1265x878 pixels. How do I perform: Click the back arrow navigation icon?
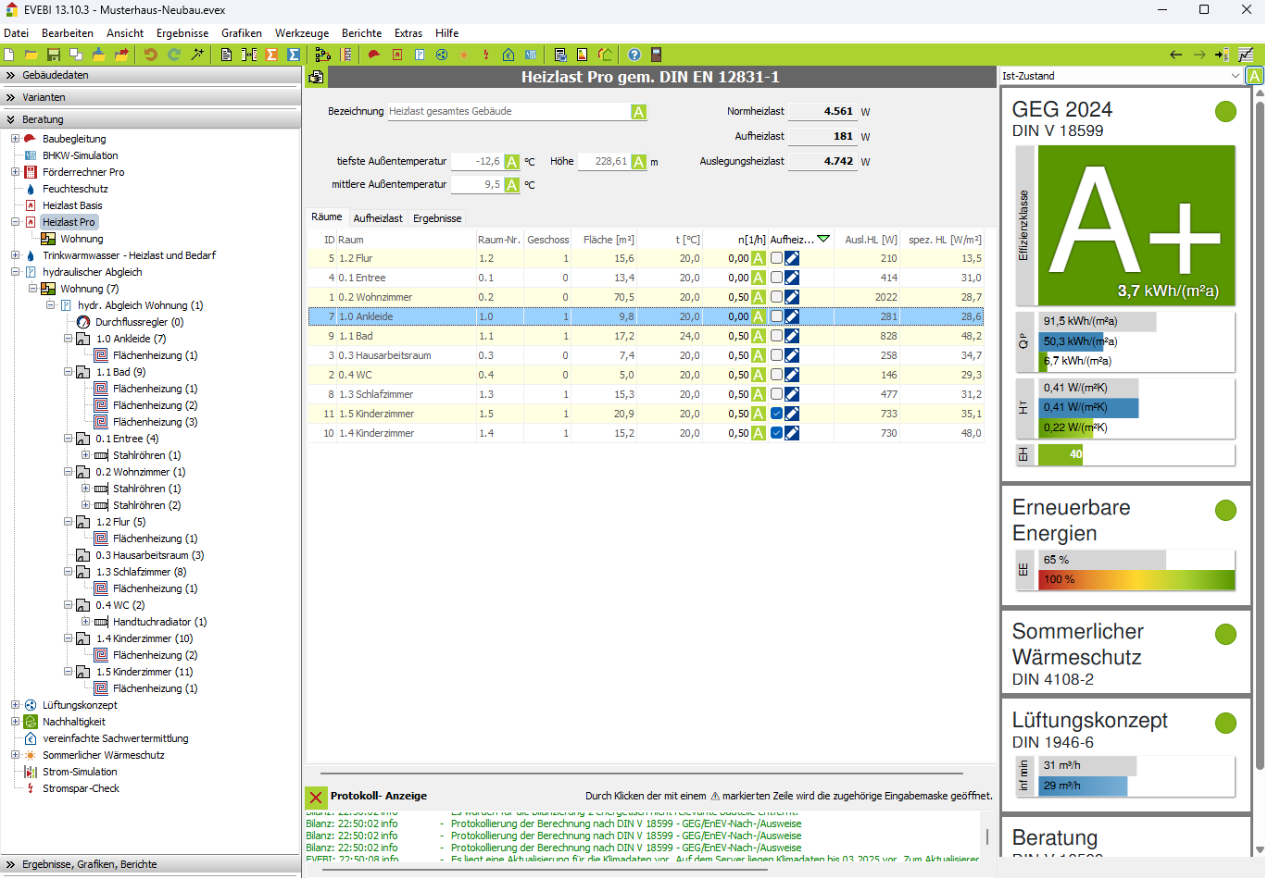tap(1176, 54)
